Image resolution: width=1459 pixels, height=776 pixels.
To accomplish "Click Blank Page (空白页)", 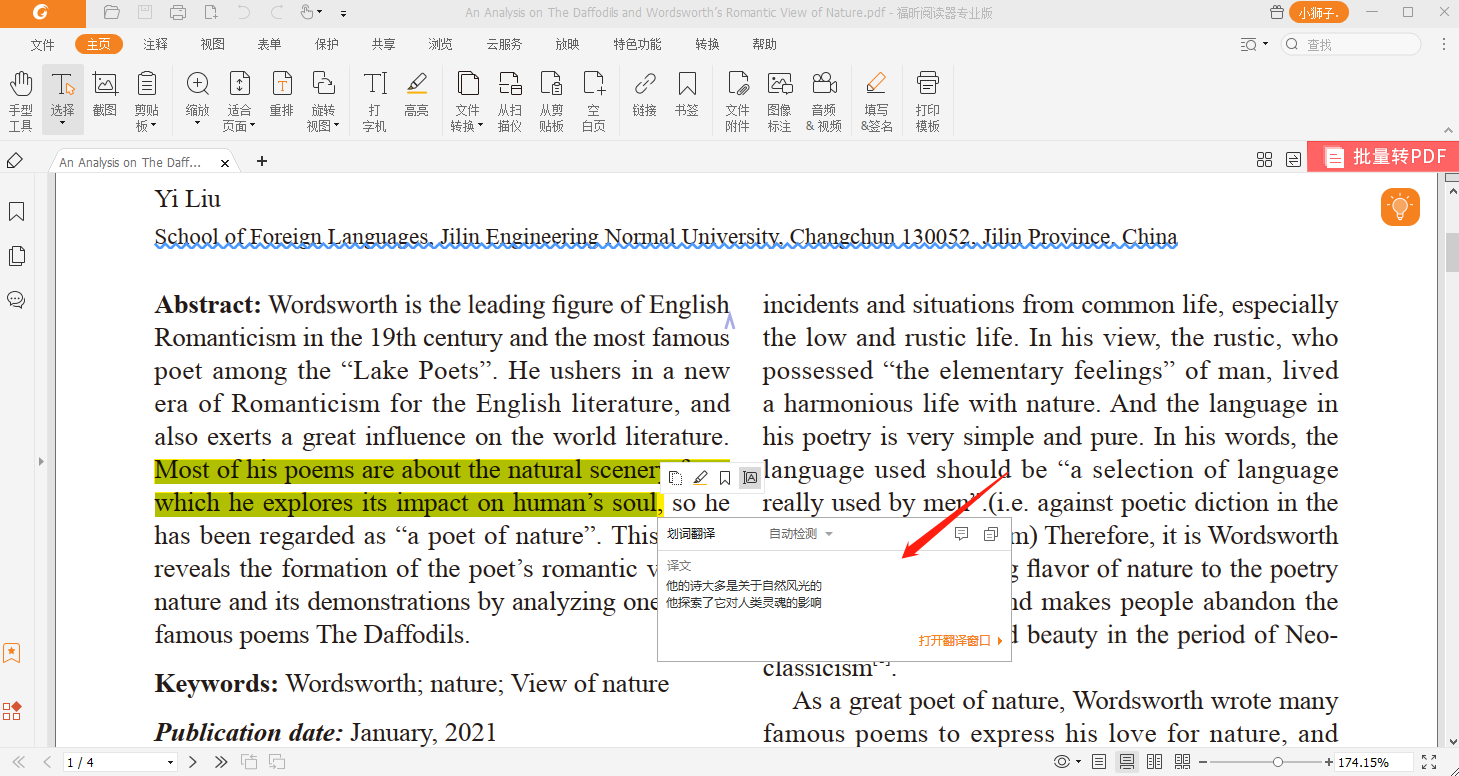I will point(594,100).
